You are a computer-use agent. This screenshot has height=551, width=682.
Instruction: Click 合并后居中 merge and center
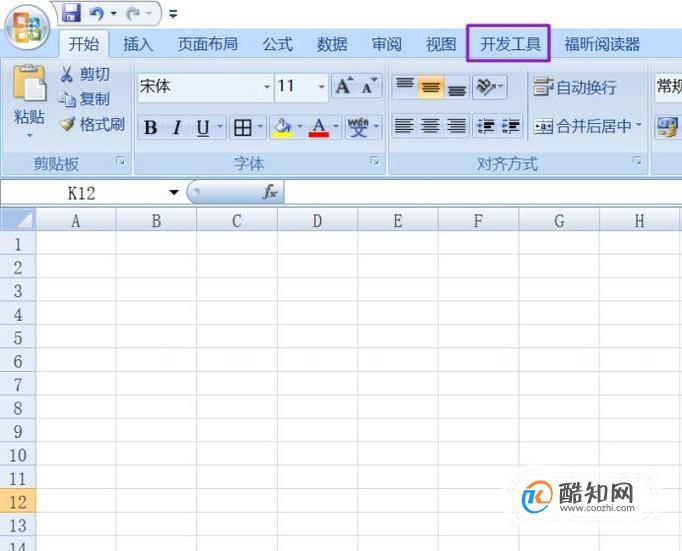pyautogui.click(x=583, y=126)
